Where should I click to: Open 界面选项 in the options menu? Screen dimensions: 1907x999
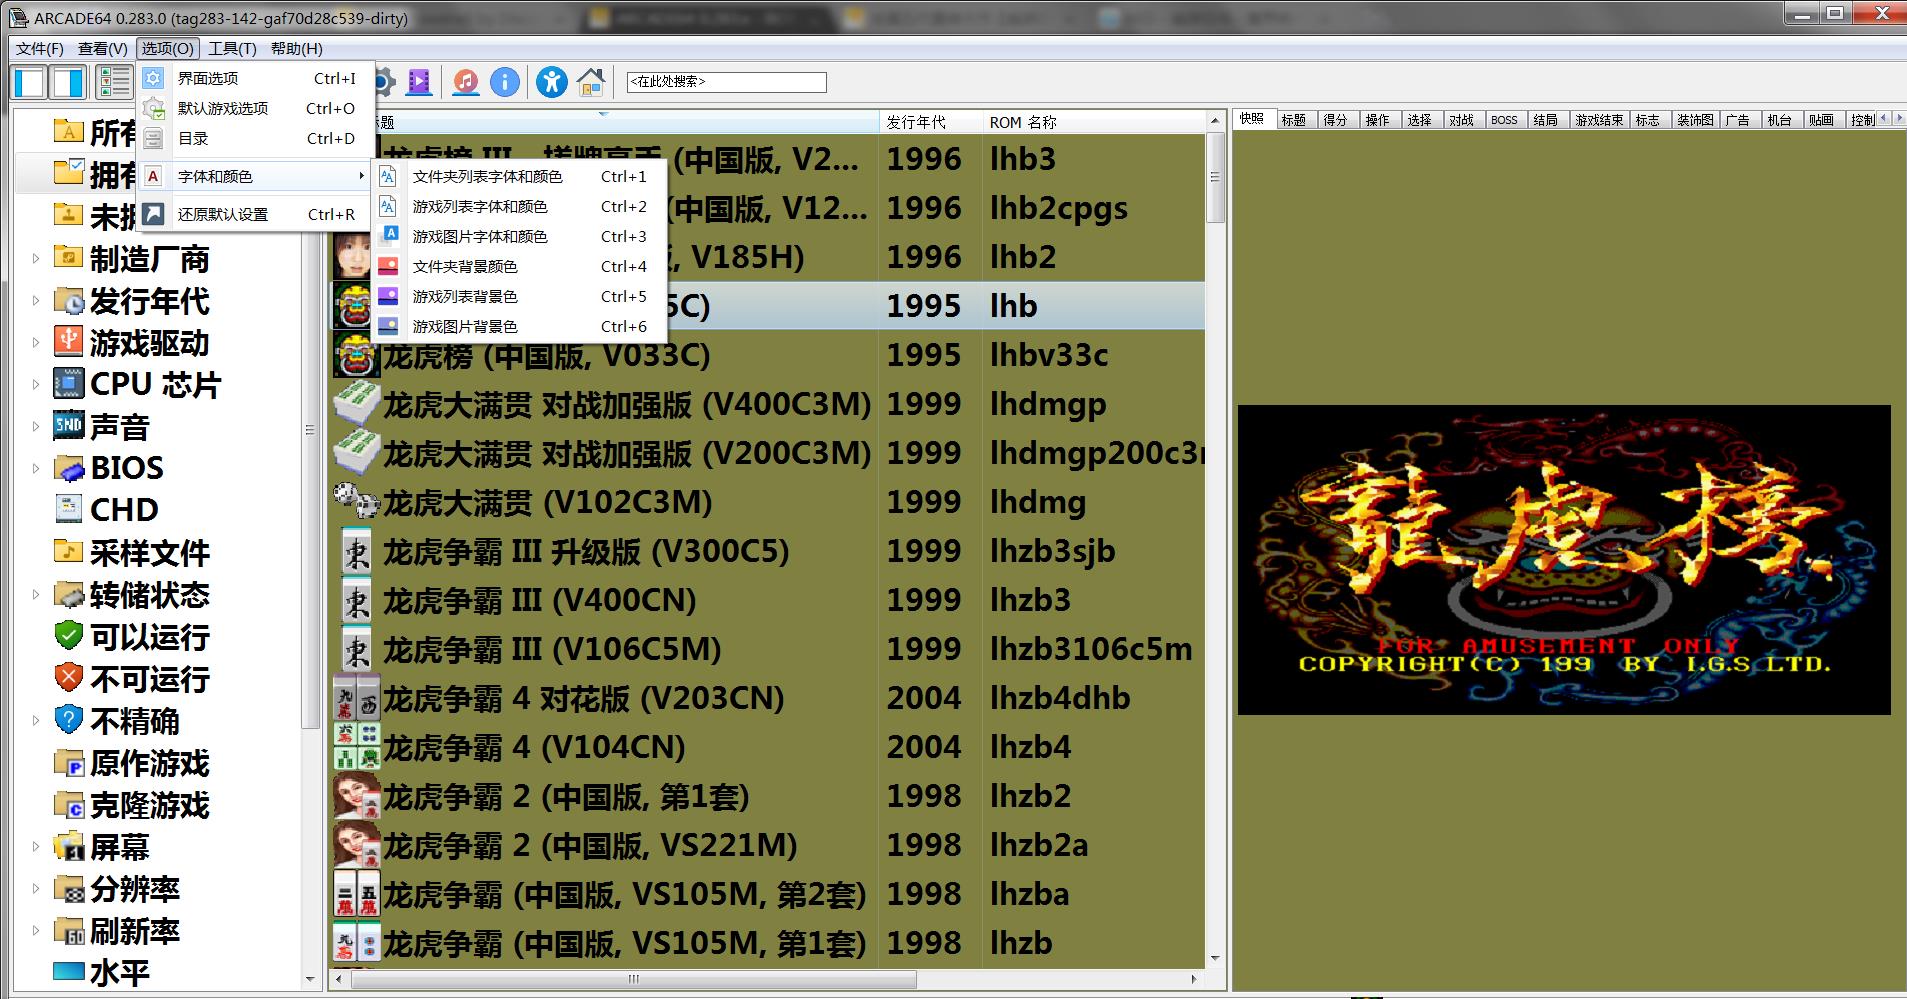208,78
